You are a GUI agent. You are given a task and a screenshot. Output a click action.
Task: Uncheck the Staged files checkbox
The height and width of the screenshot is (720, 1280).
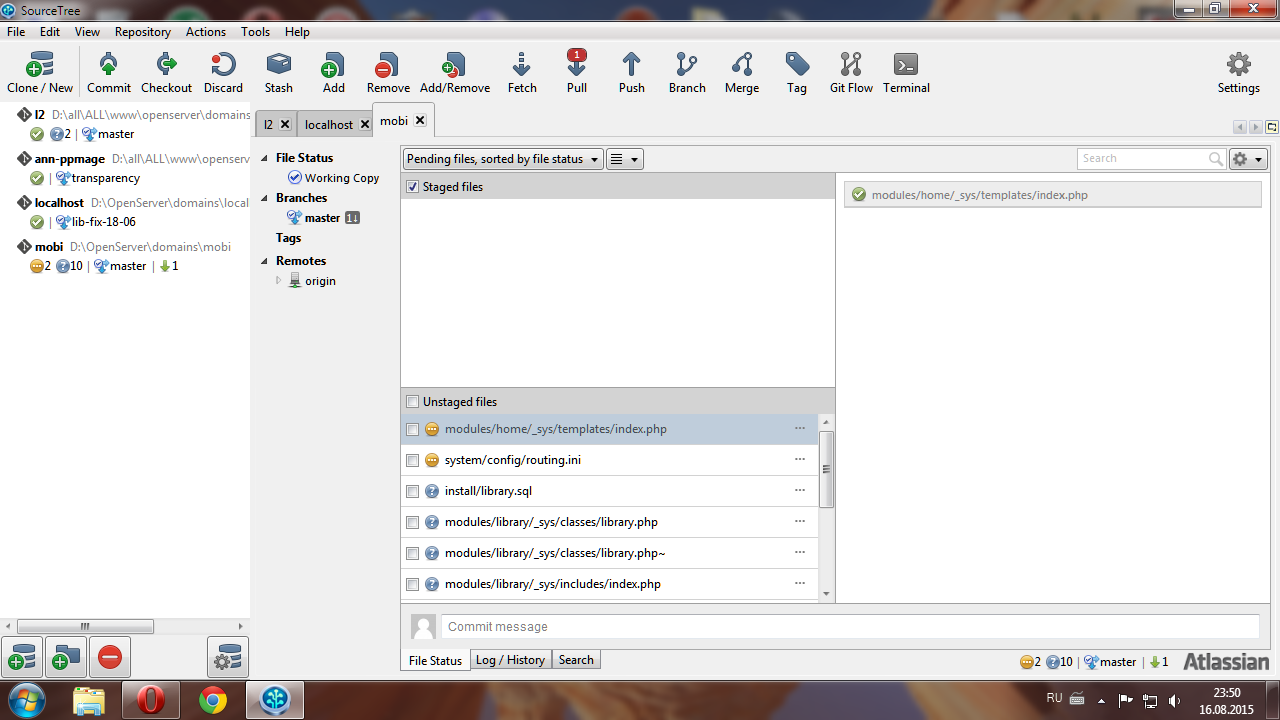[413, 187]
